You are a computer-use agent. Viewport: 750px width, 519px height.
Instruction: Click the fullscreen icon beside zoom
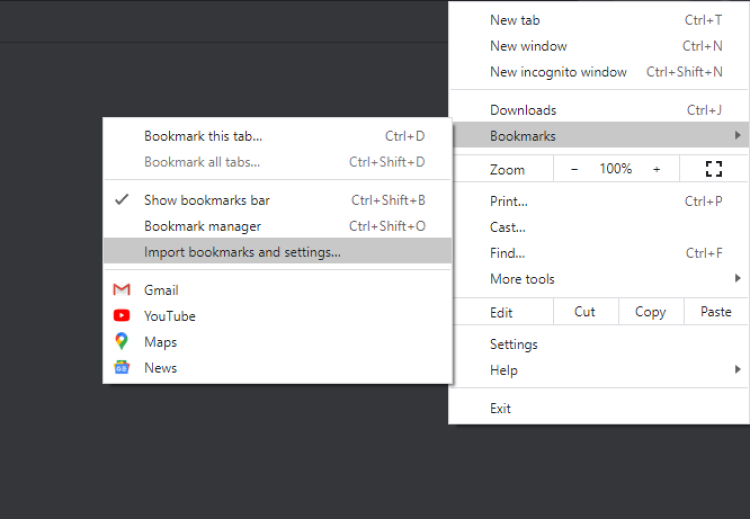pos(713,169)
